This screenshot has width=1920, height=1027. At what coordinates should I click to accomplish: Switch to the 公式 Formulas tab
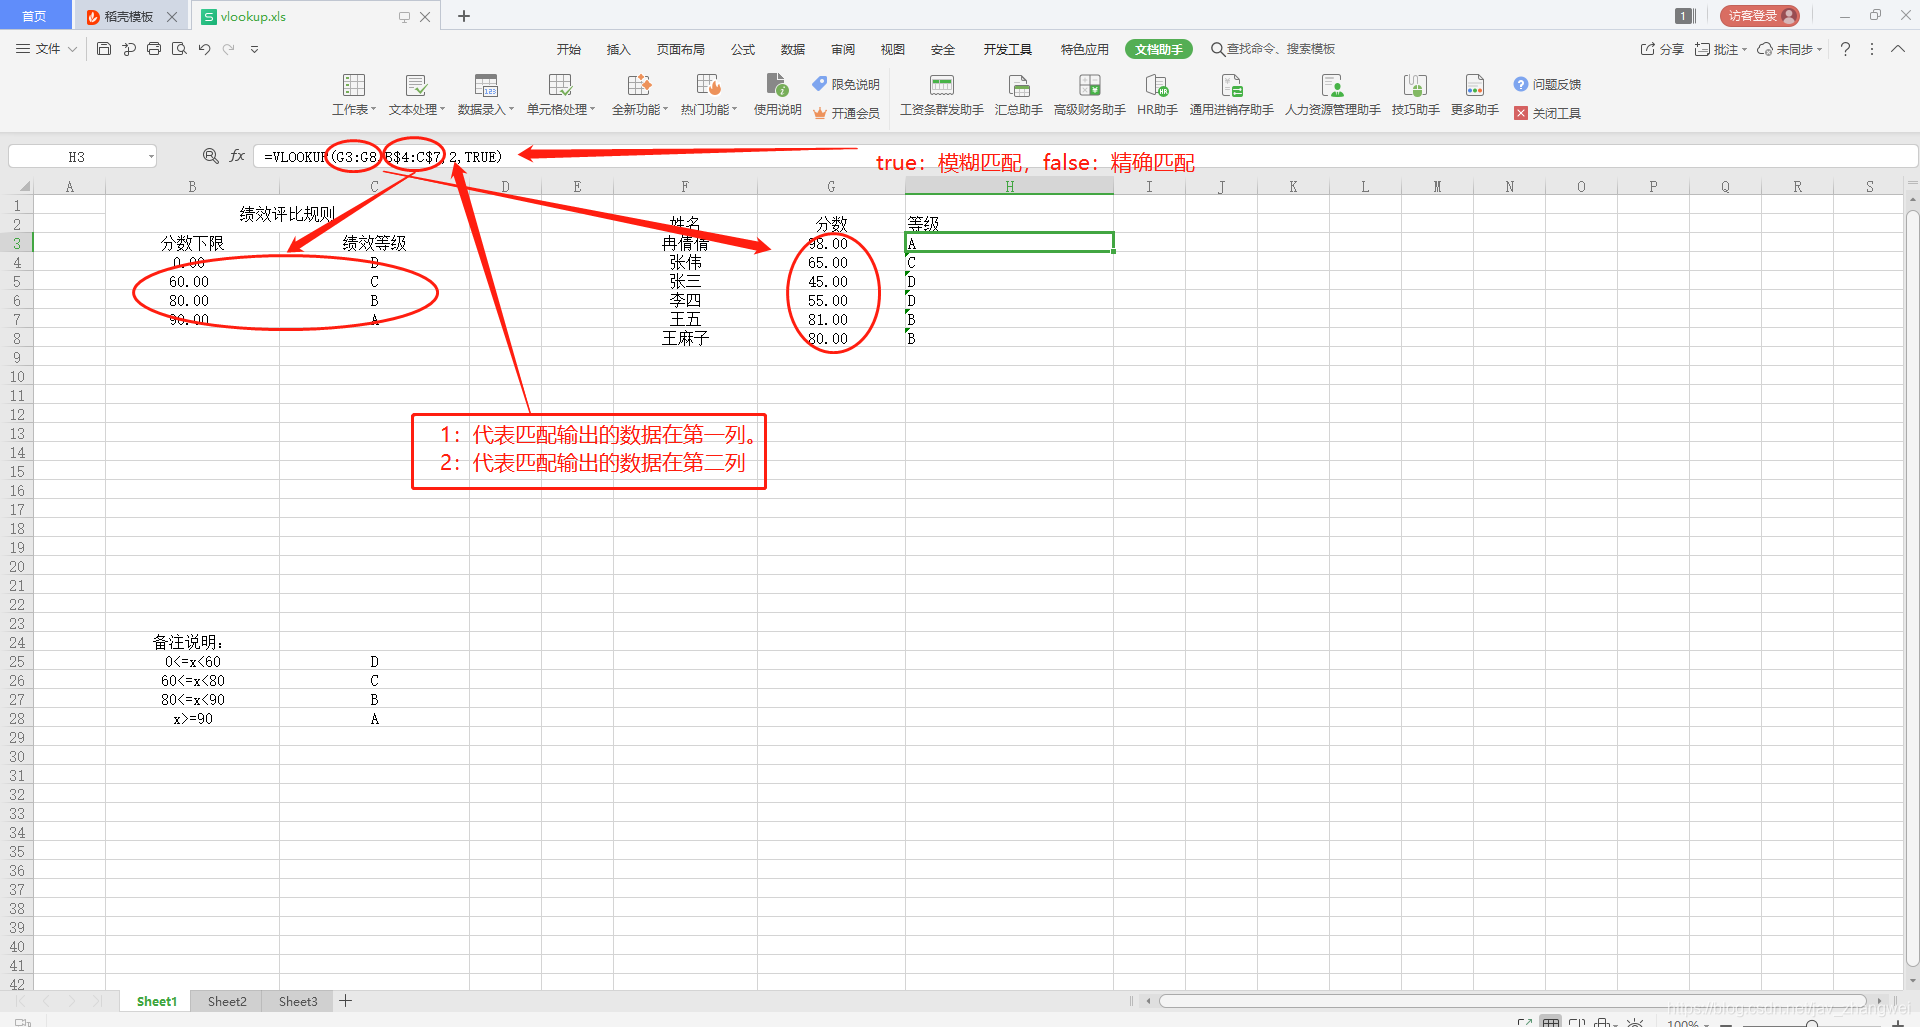coord(743,49)
